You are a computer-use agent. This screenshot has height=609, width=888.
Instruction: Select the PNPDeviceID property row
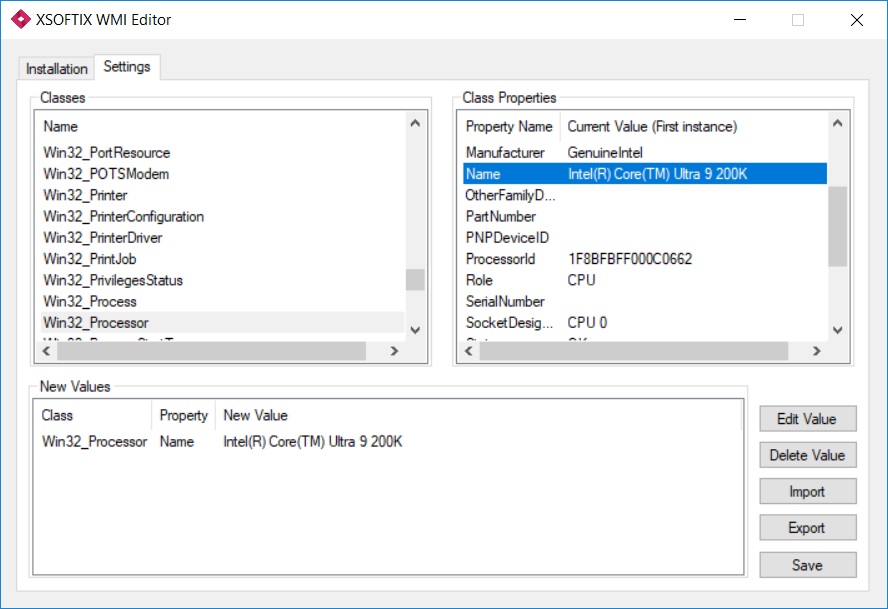pyautogui.click(x=645, y=238)
